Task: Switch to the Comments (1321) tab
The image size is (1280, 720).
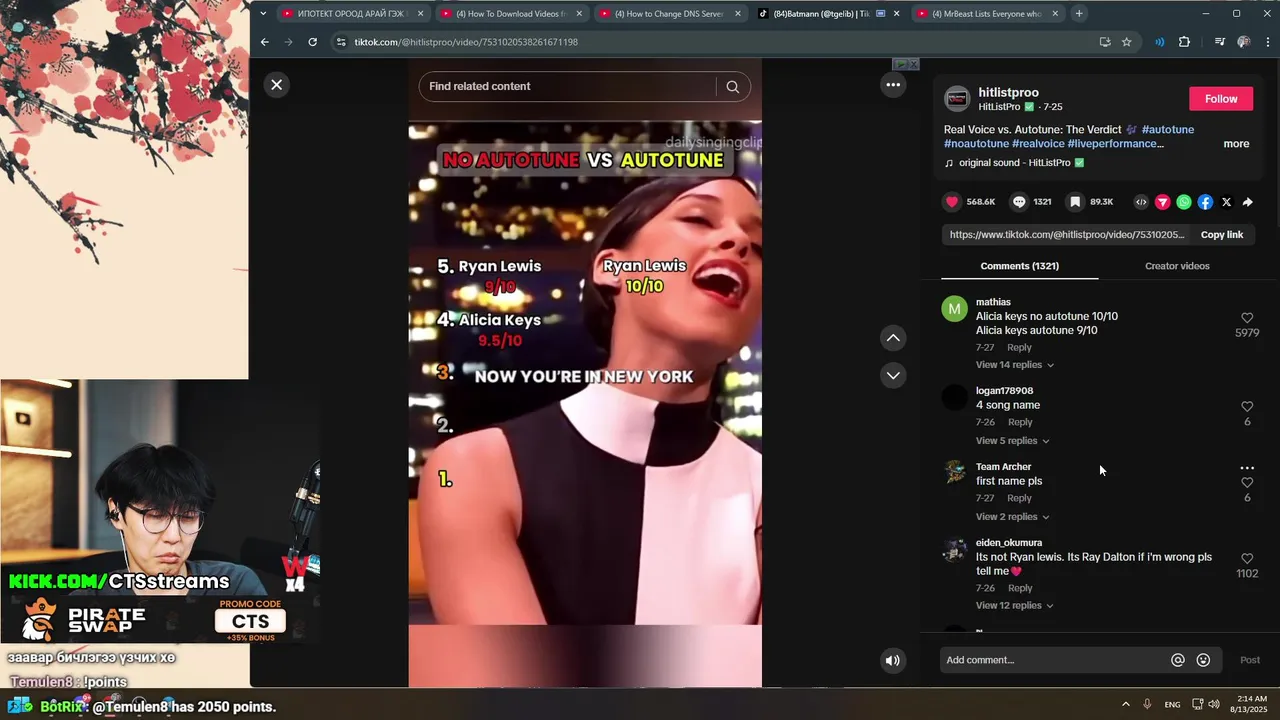Action: (x=1019, y=266)
